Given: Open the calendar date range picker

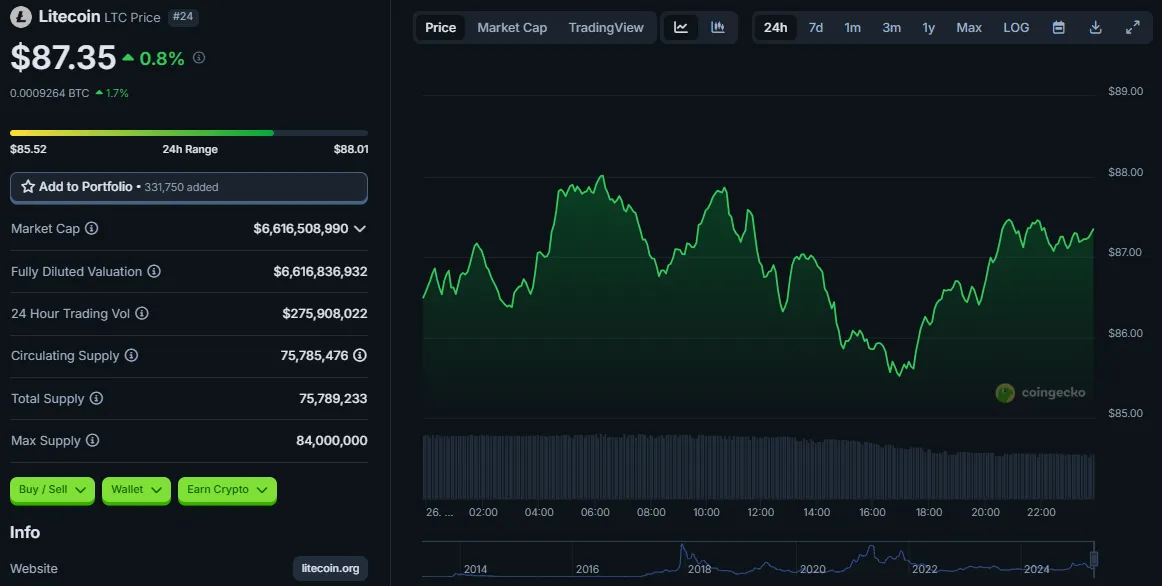Looking at the screenshot, I should 1059,27.
